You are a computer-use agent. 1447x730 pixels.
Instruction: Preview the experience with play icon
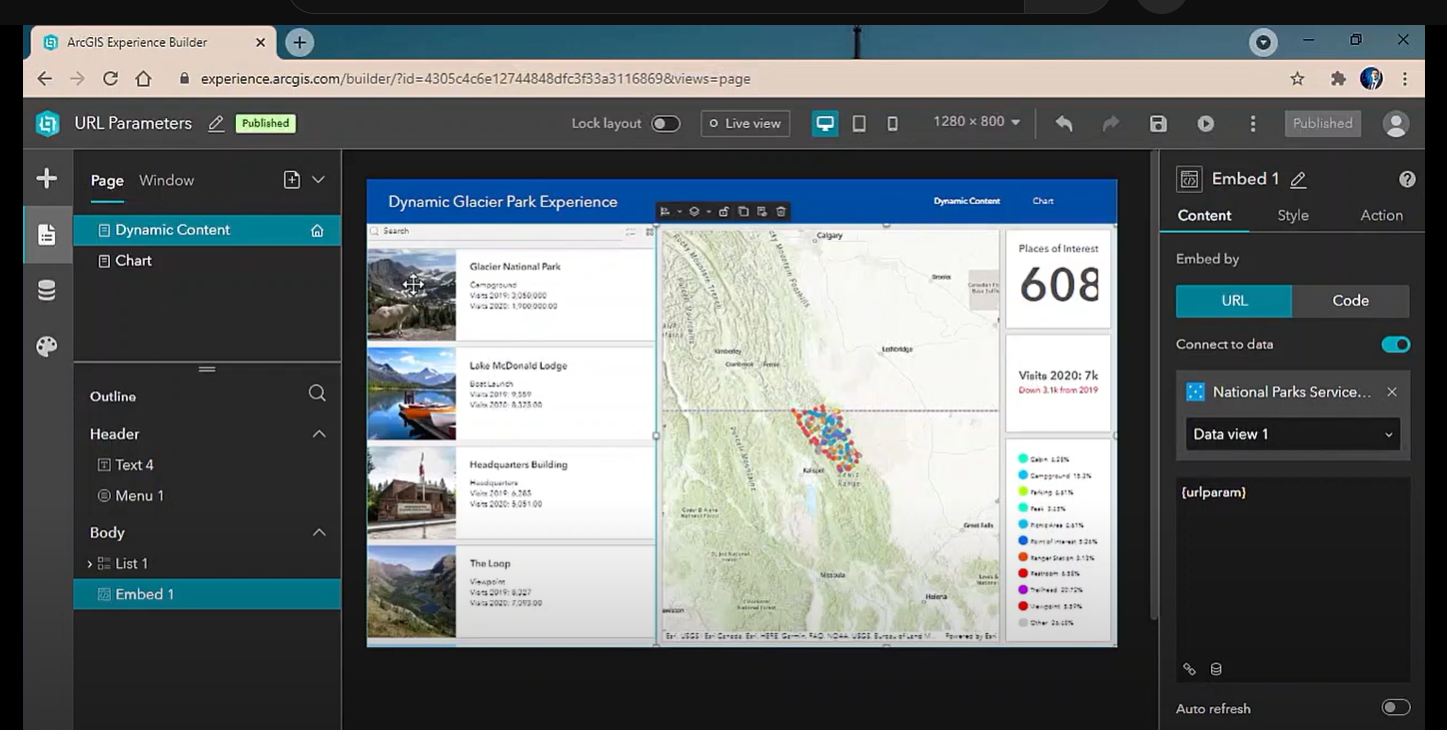1206,123
